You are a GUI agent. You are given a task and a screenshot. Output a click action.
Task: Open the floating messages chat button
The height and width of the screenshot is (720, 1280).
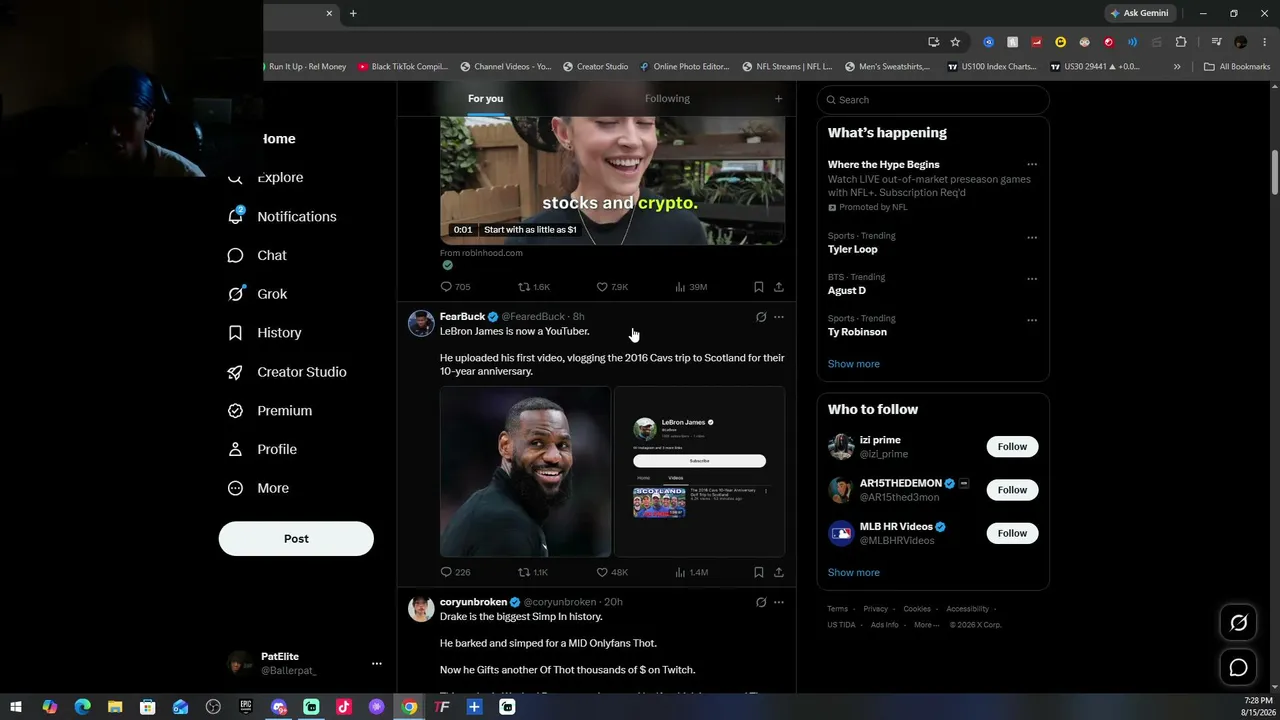click(x=1238, y=667)
